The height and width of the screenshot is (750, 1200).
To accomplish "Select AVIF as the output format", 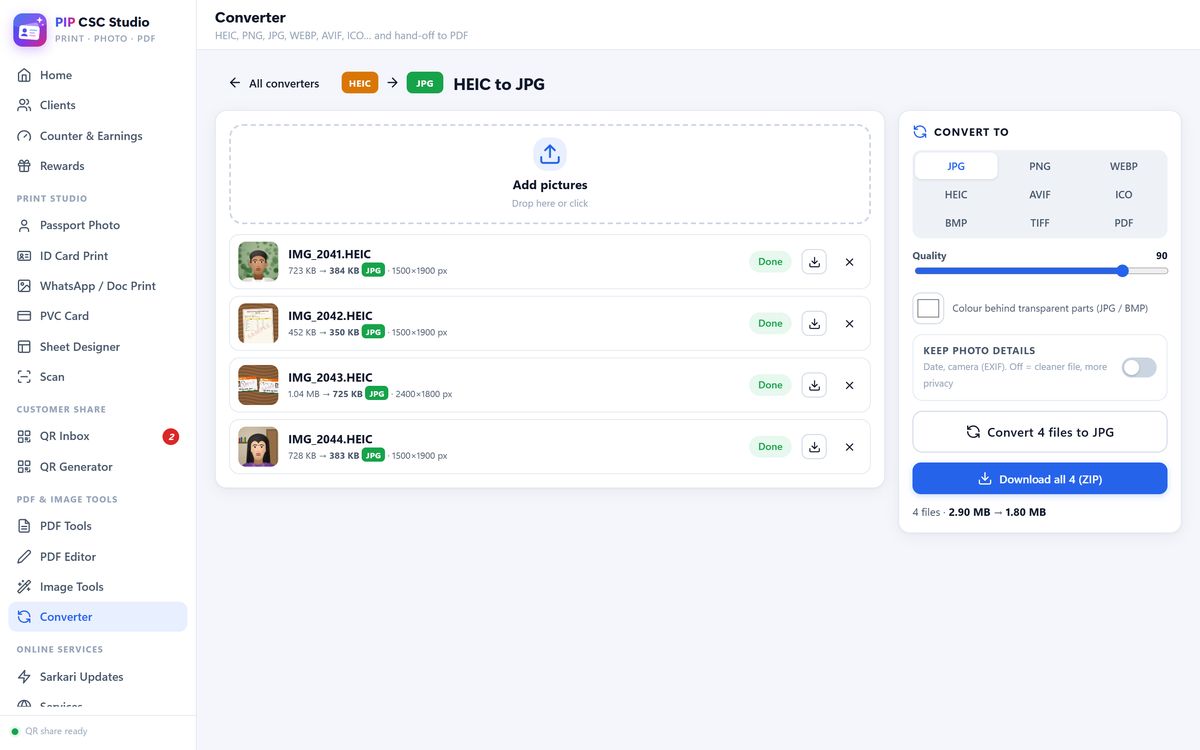I will [x=1040, y=195].
